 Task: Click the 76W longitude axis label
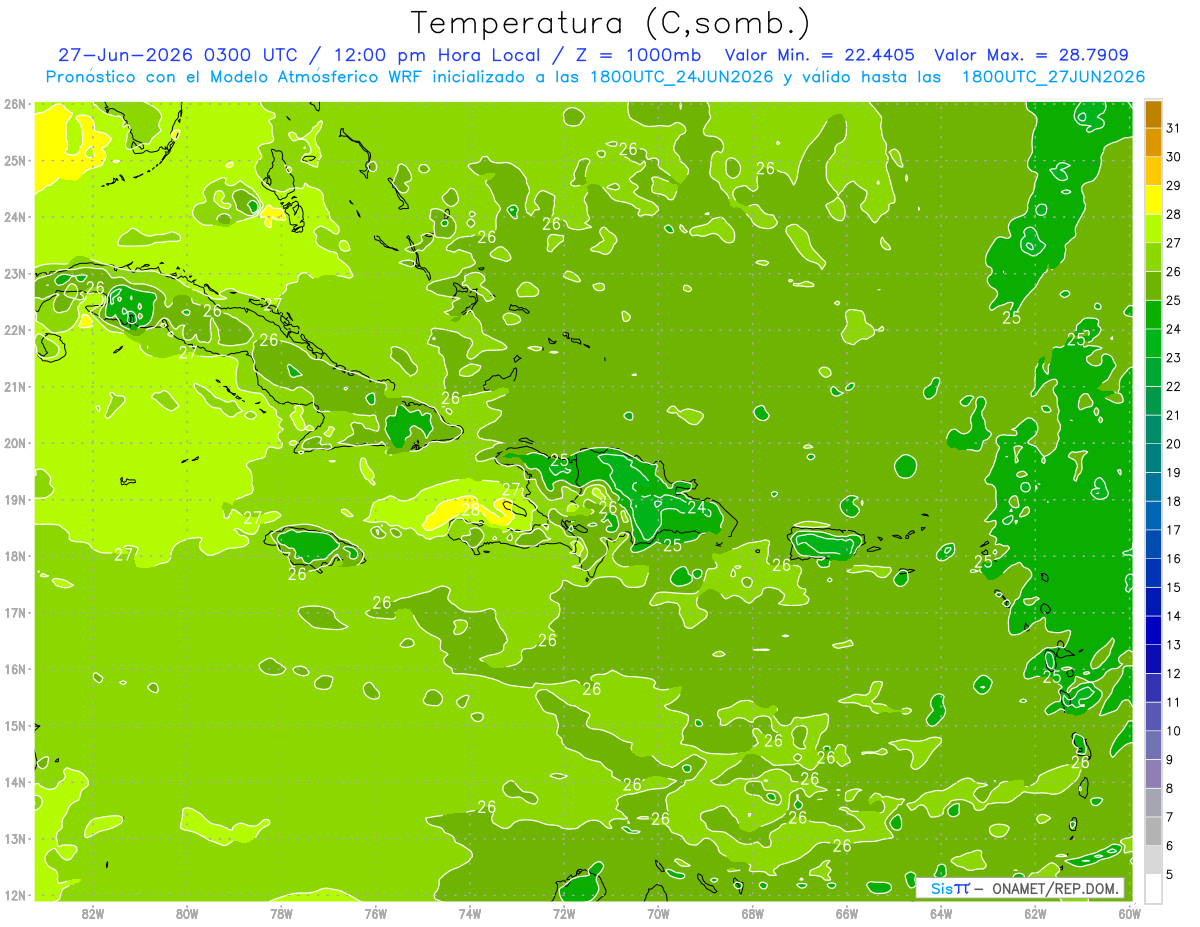[x=376, y=913]
